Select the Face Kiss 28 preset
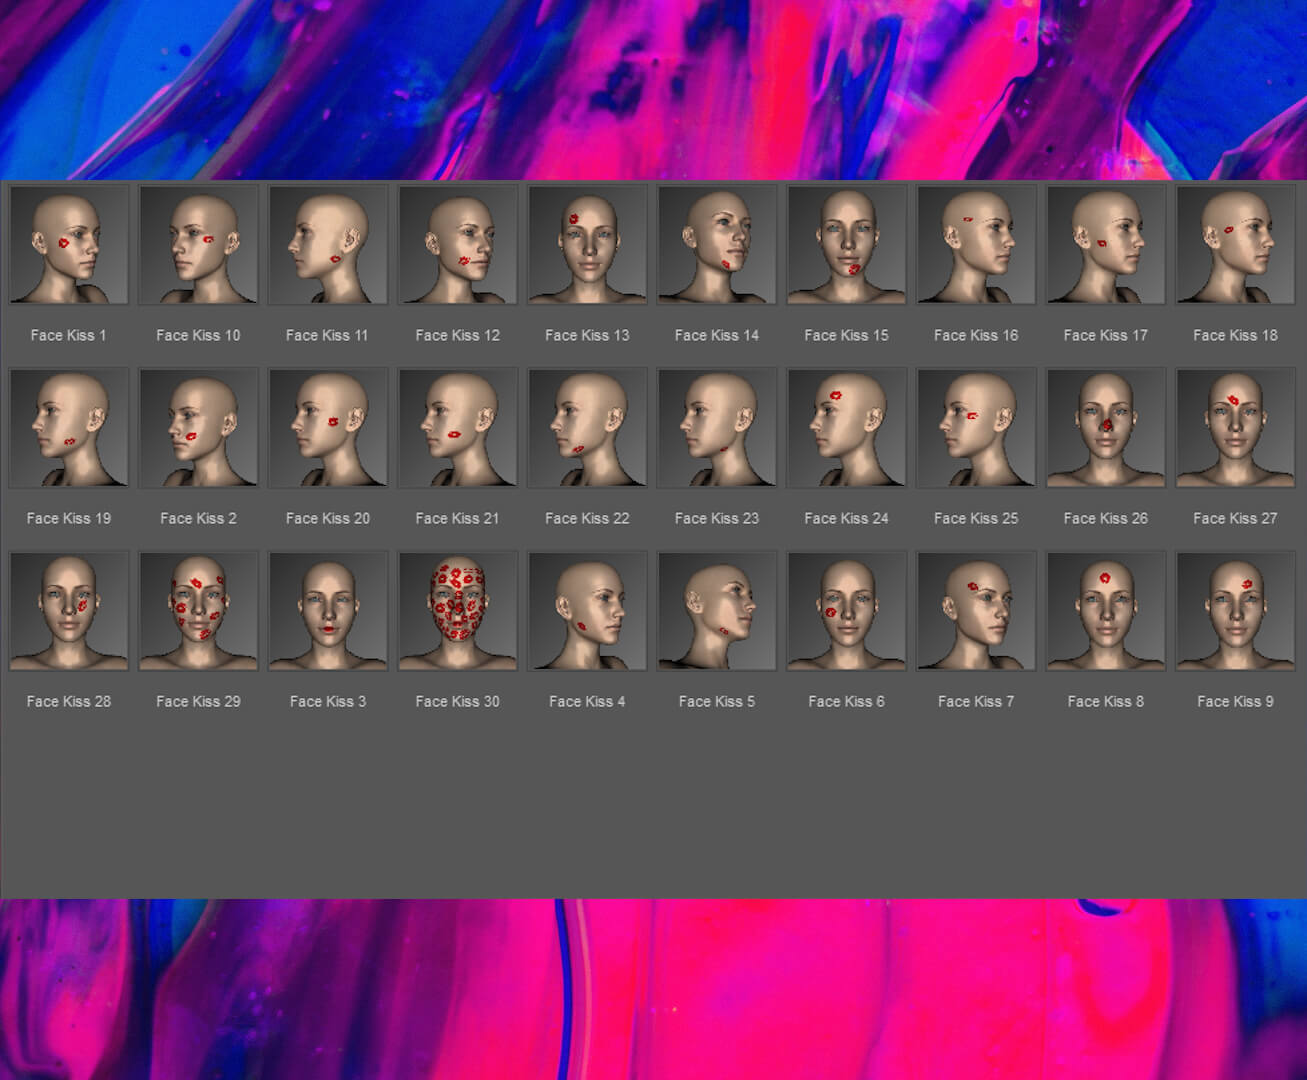 [69, 610]
